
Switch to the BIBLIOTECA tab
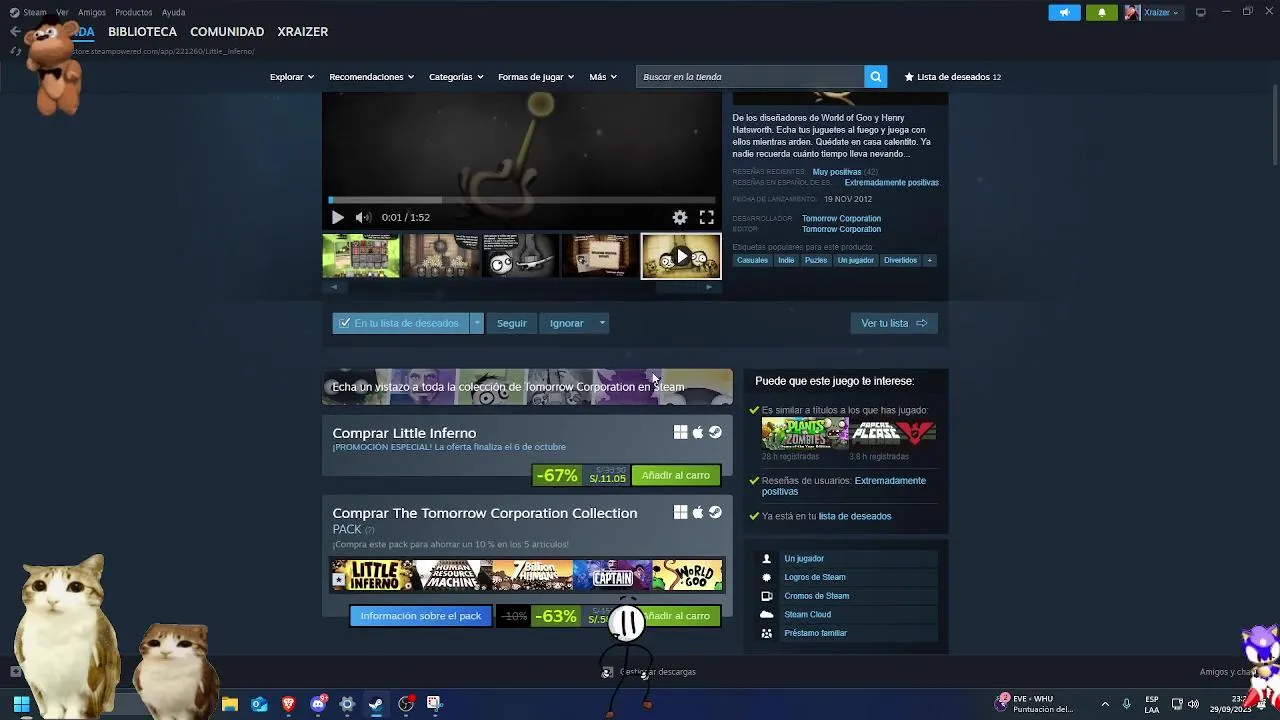tap(142, 32)
